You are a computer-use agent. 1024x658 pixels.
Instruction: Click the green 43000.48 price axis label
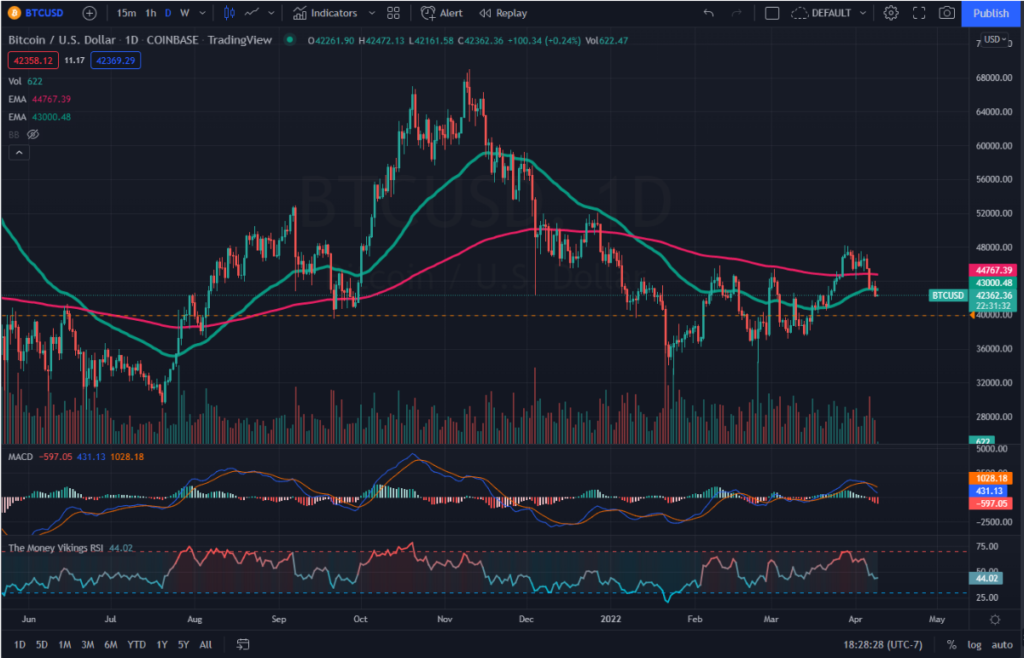coord(993,283)
